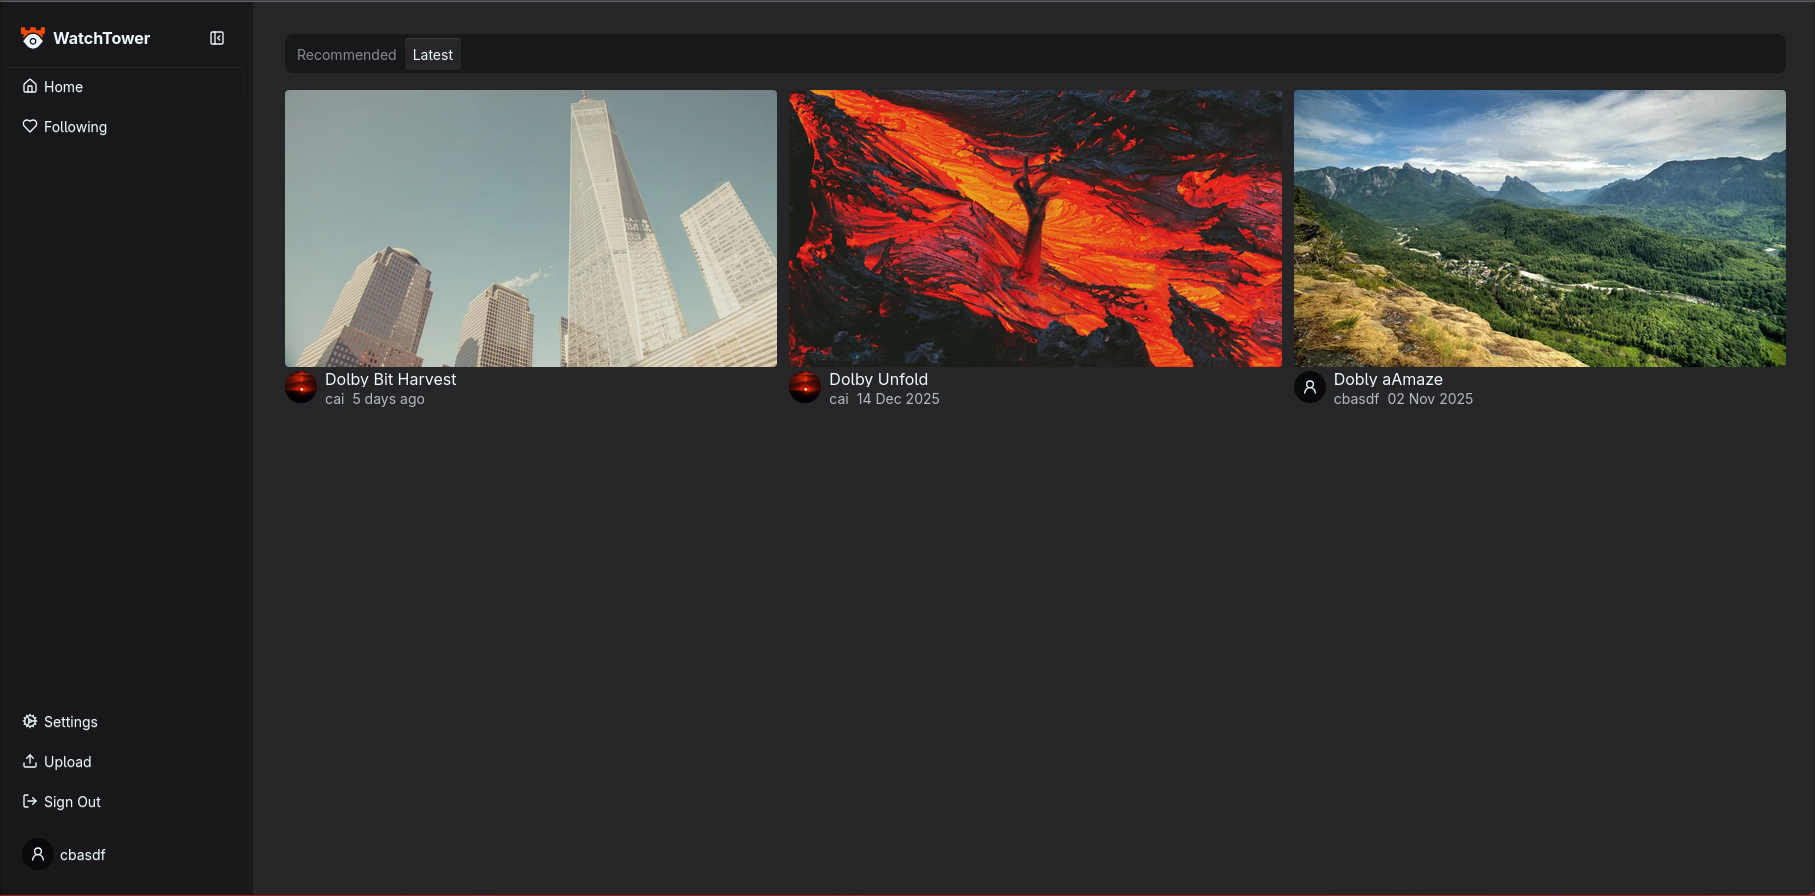Open Settings from the sidebar

70,722
